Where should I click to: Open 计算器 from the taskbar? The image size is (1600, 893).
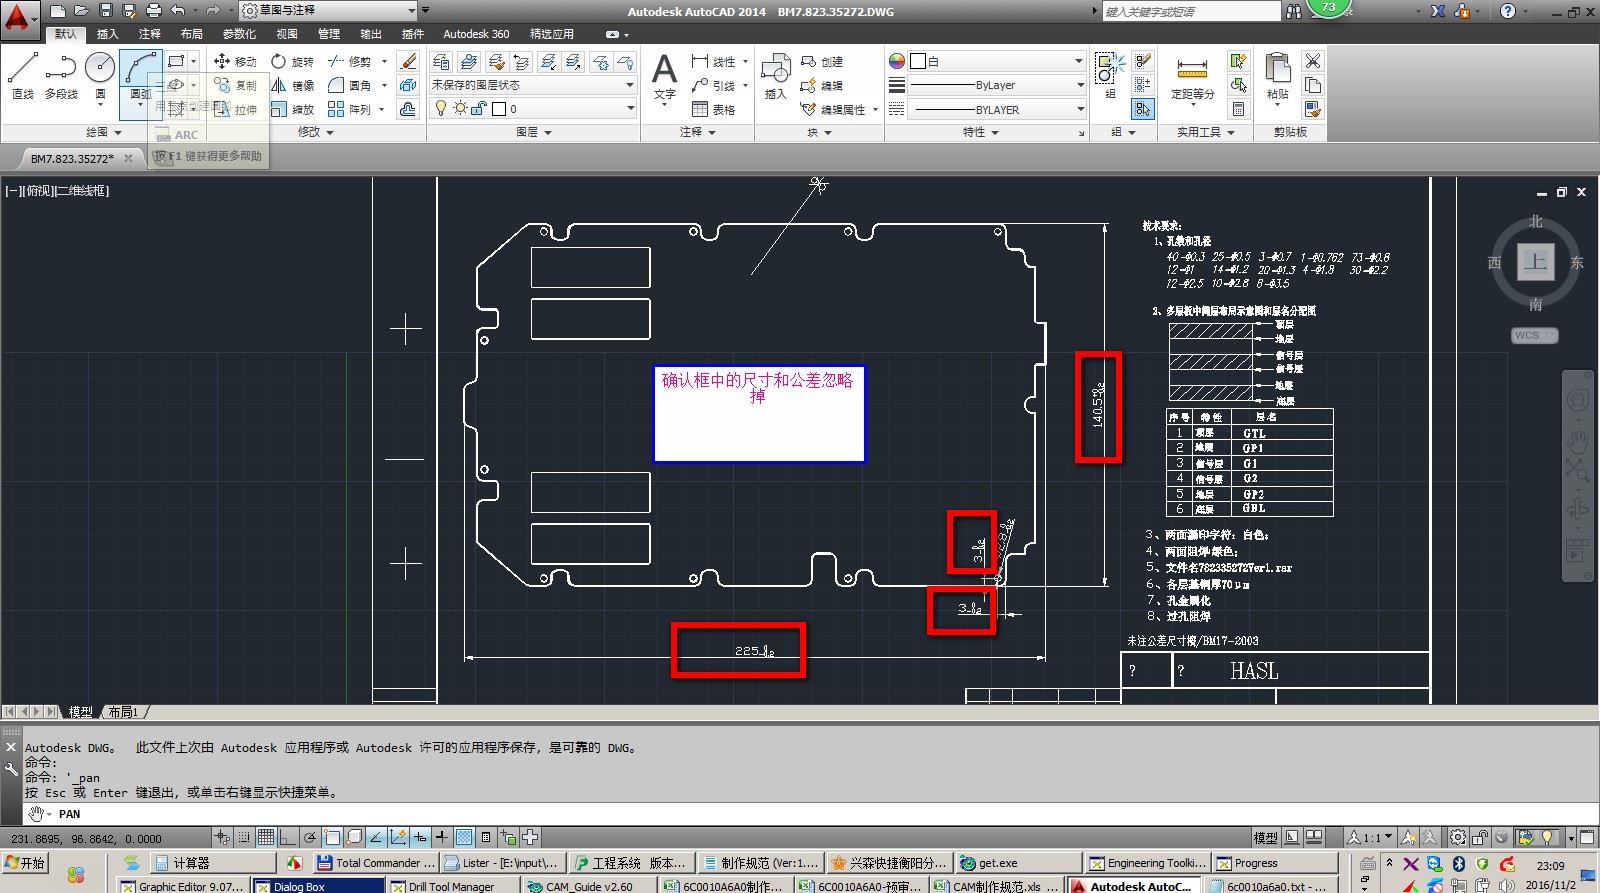(x=213, y=863)
